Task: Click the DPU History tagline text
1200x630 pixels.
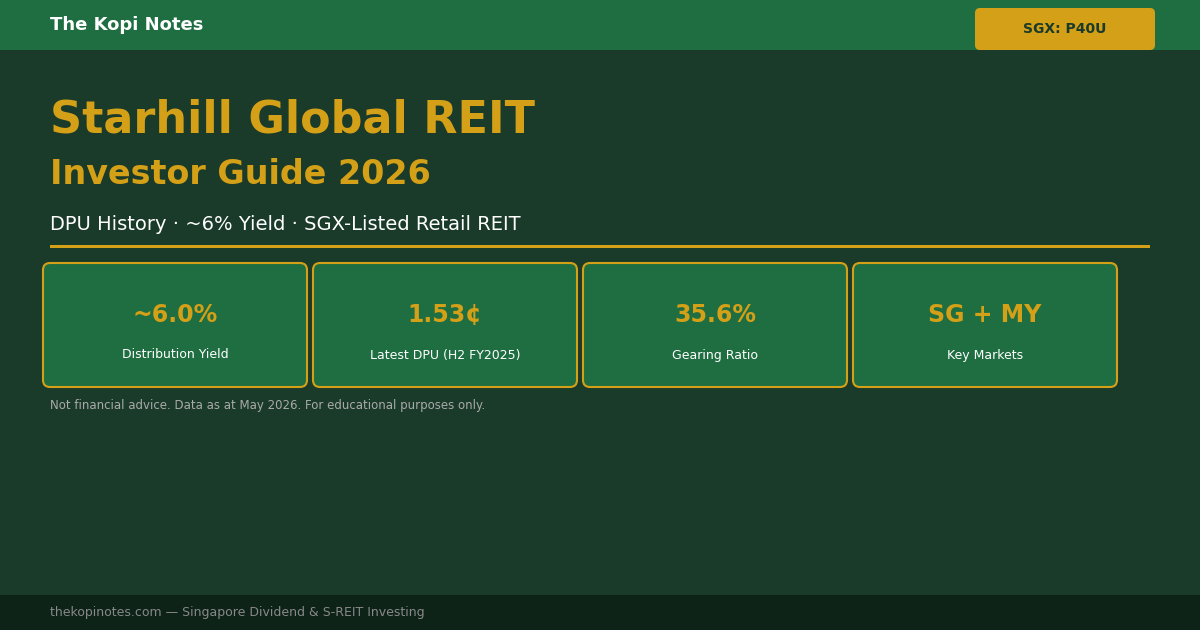Action: click(285, 224)
